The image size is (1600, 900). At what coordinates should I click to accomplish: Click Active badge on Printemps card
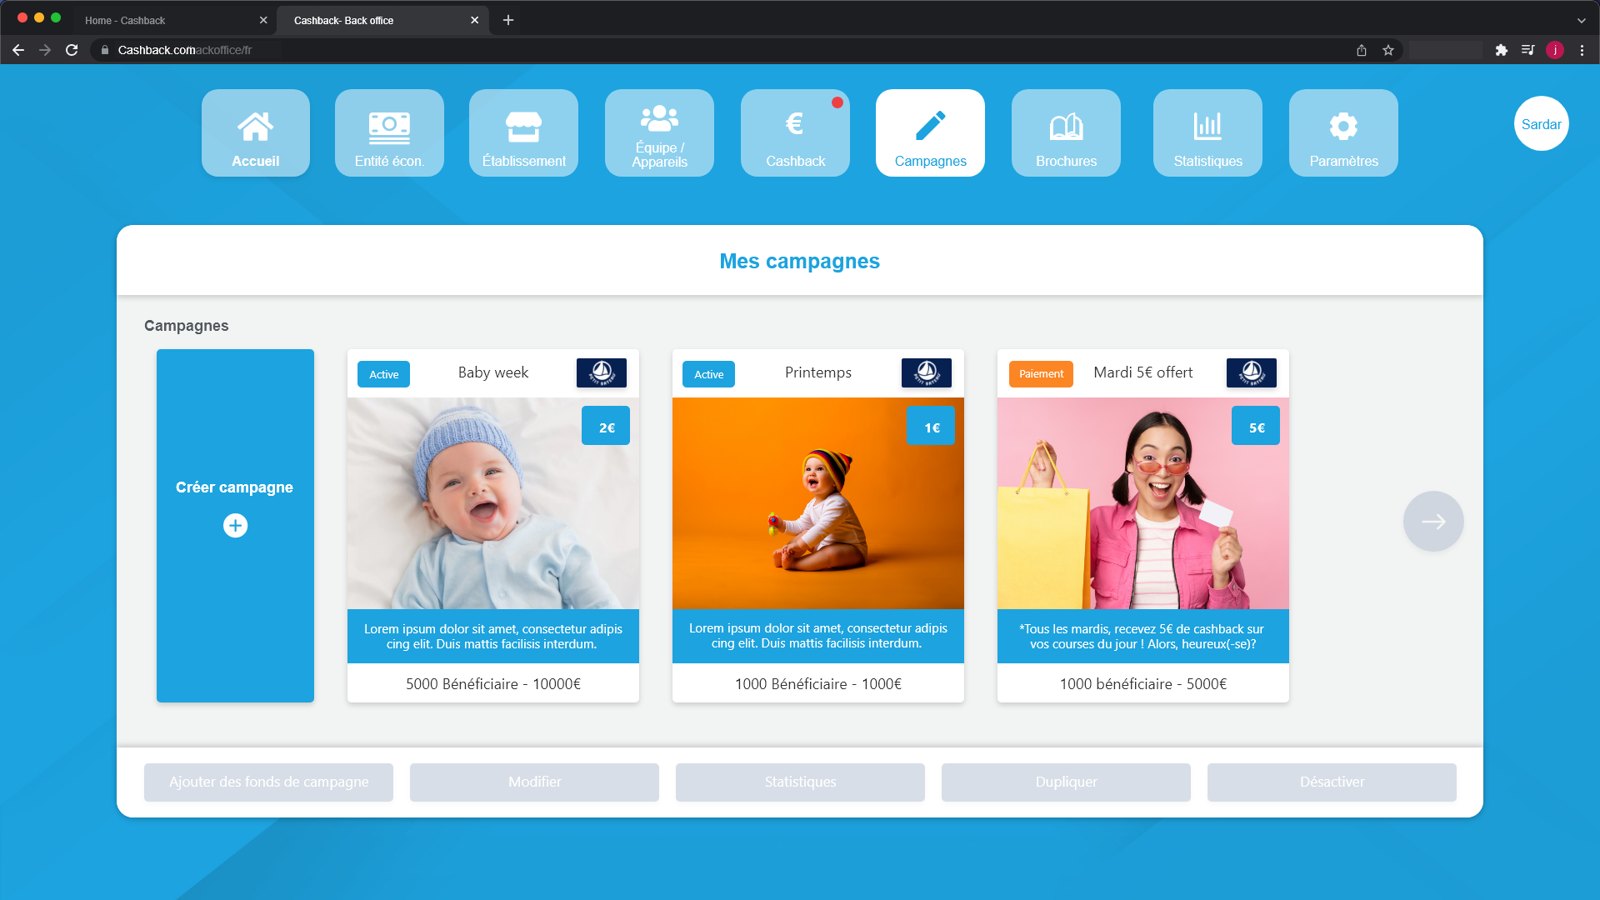[x=709, y=374]
